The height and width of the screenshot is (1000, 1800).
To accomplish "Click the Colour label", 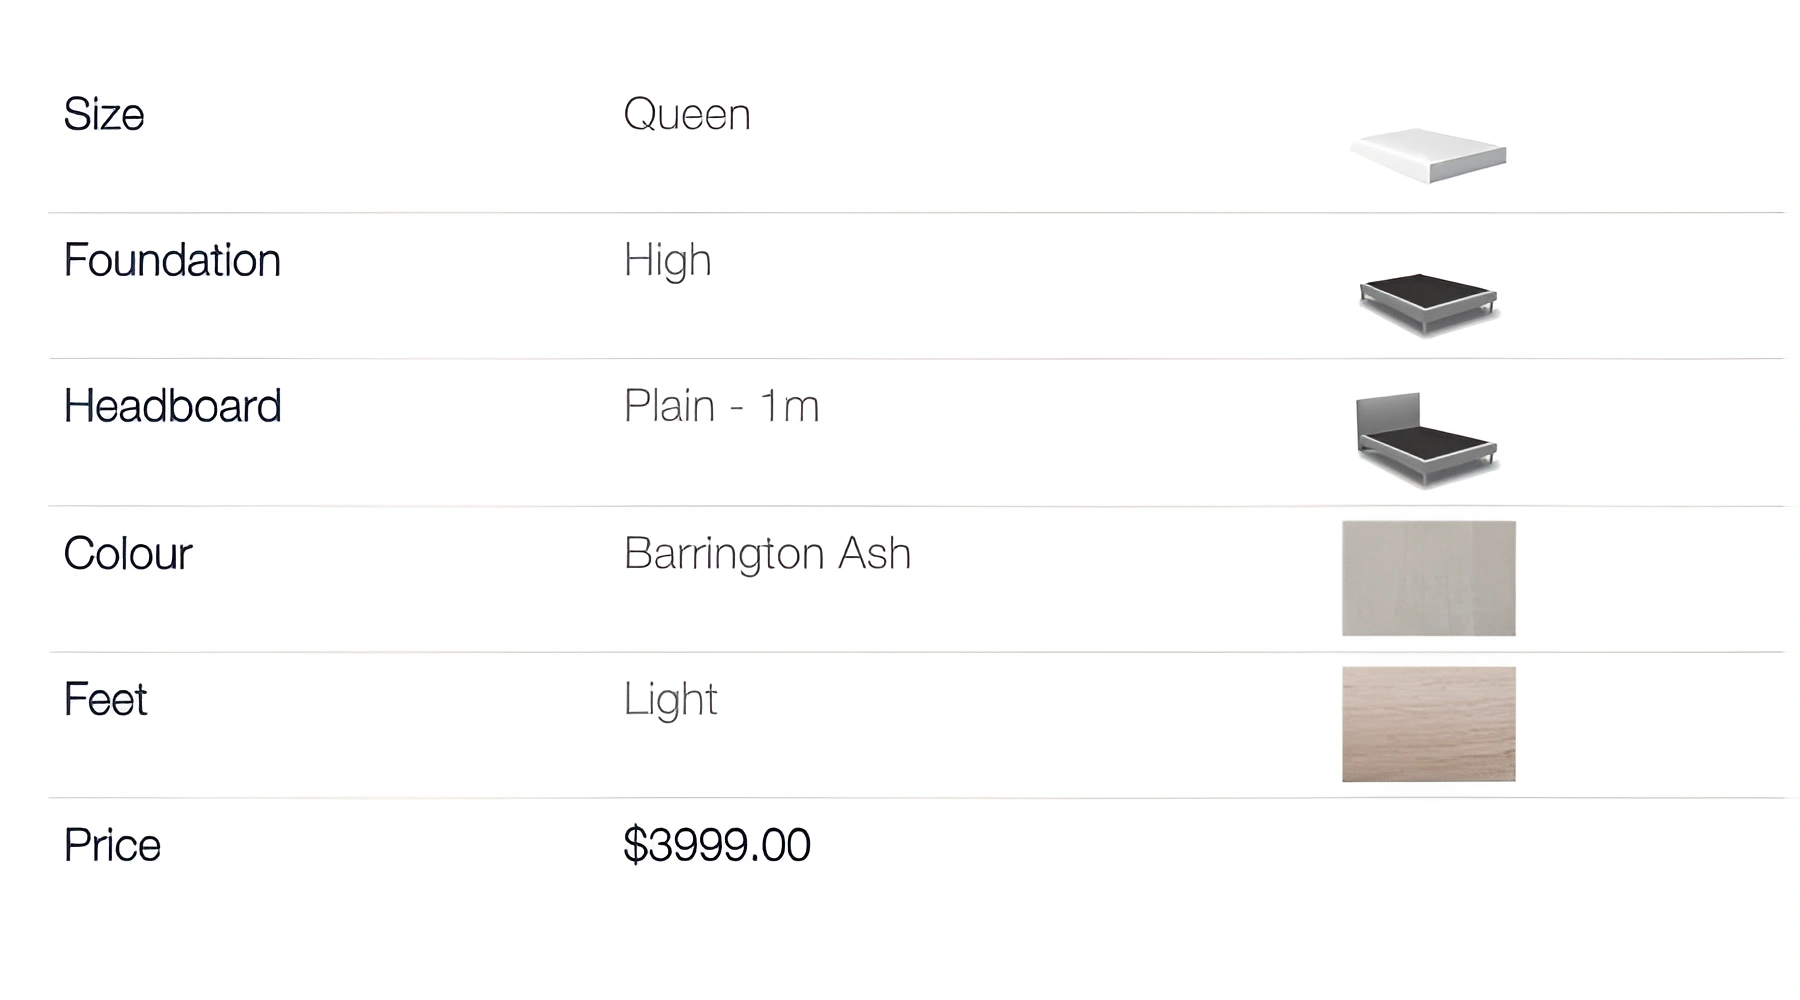I will pos(128,553).
